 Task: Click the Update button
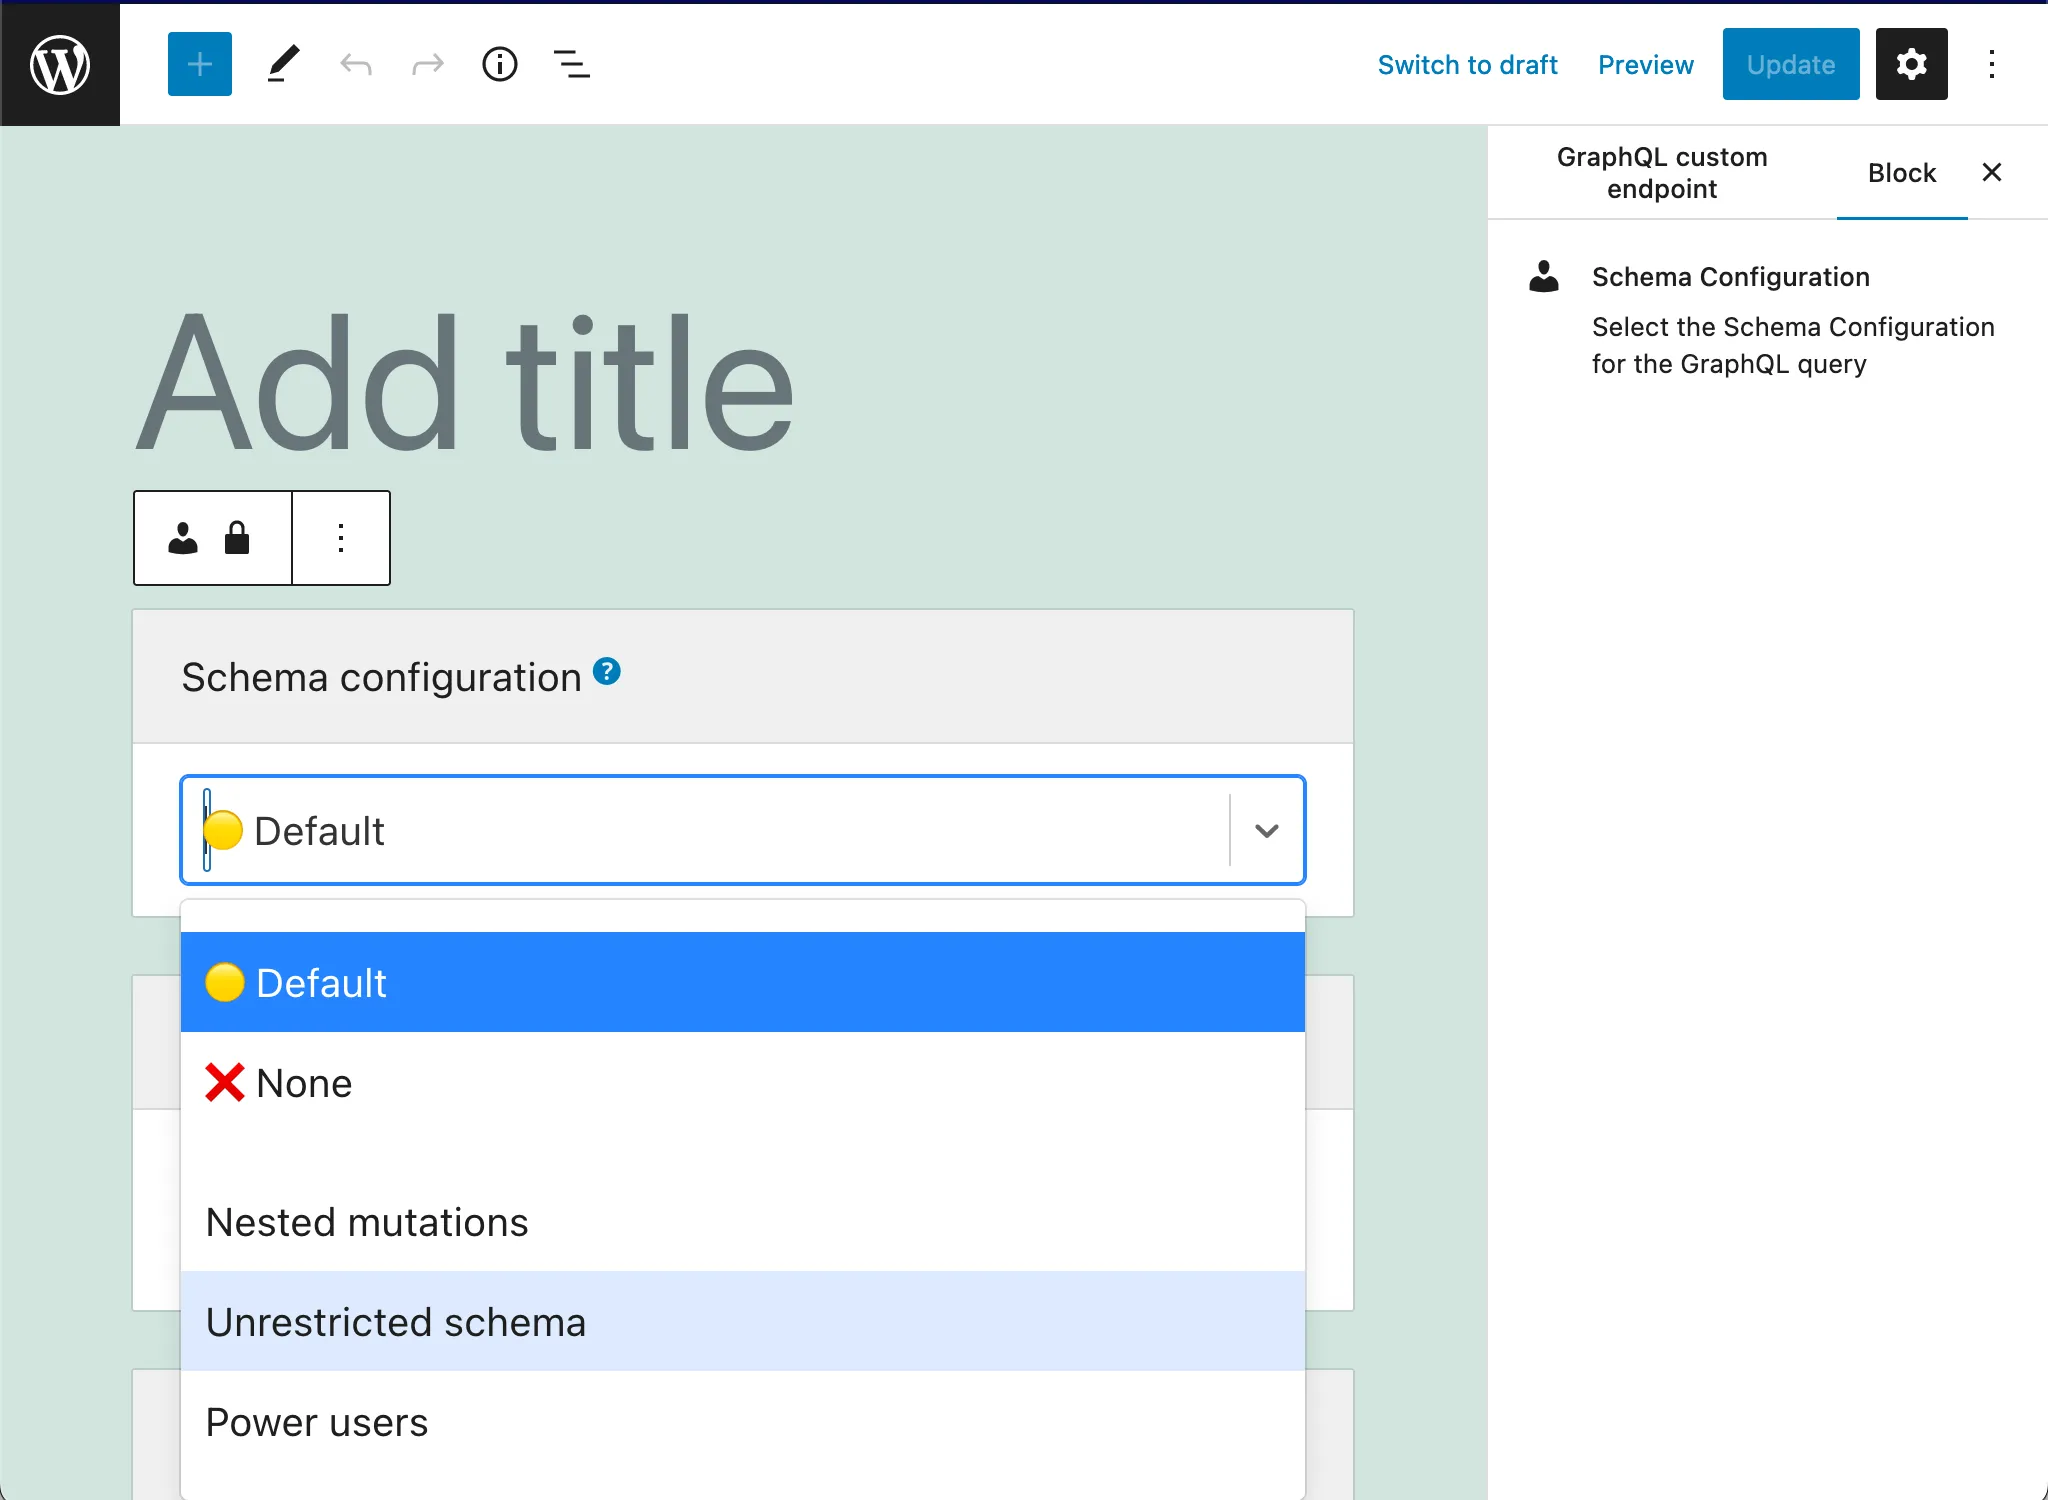[x=1790, y=64]
